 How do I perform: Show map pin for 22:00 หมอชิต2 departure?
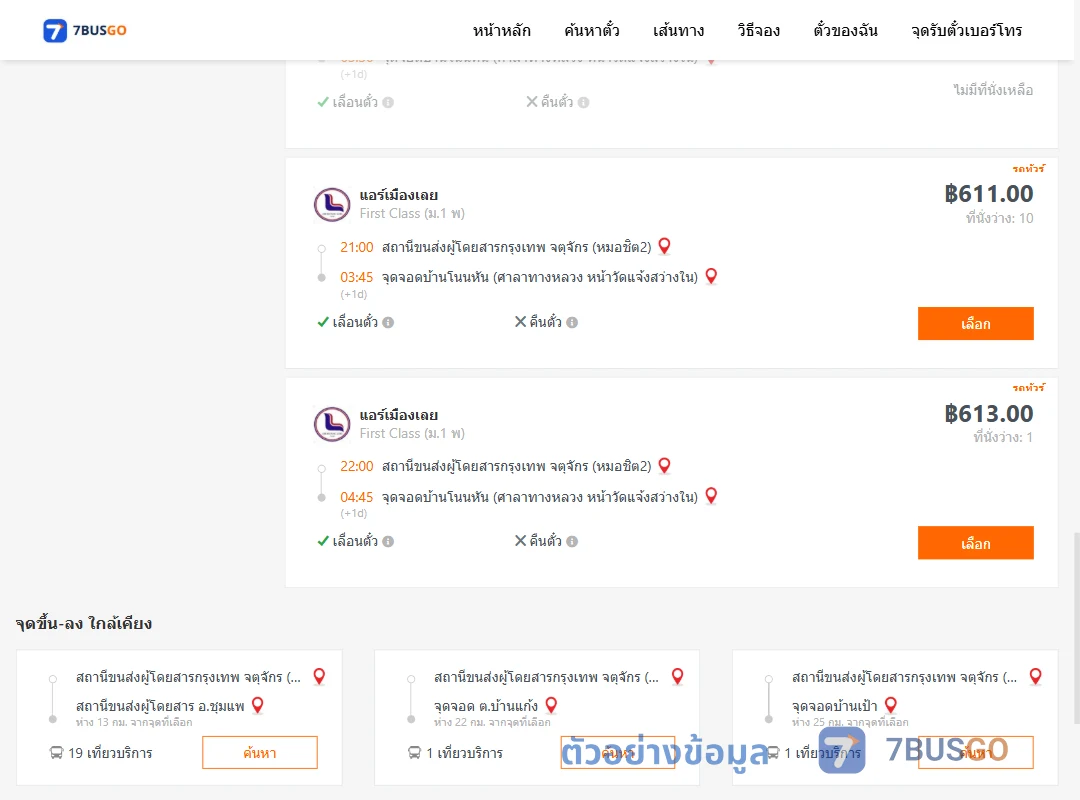tap(665, 466)
